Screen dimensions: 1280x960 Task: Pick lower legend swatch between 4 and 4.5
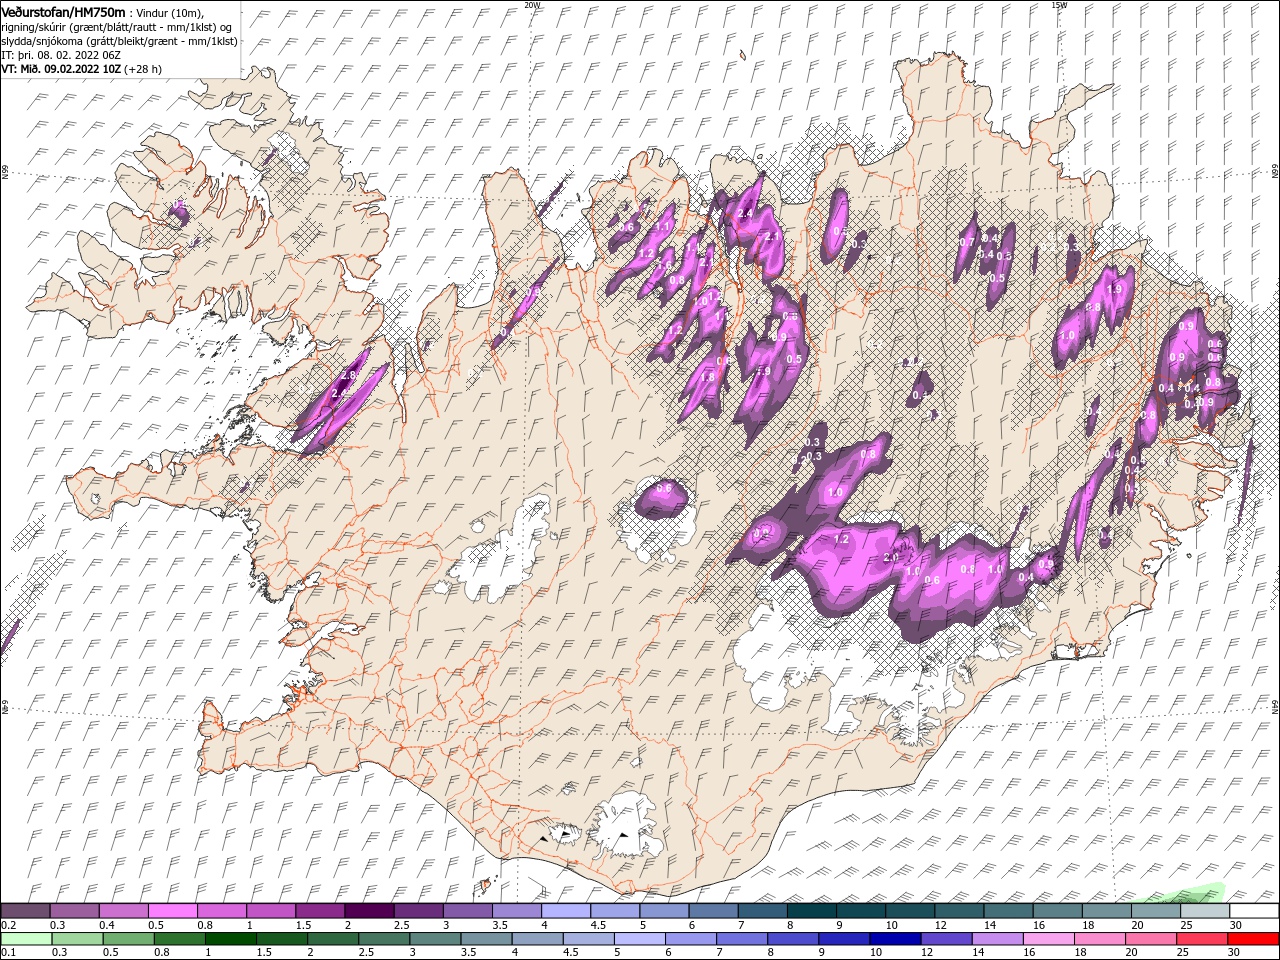pos(538,939)
